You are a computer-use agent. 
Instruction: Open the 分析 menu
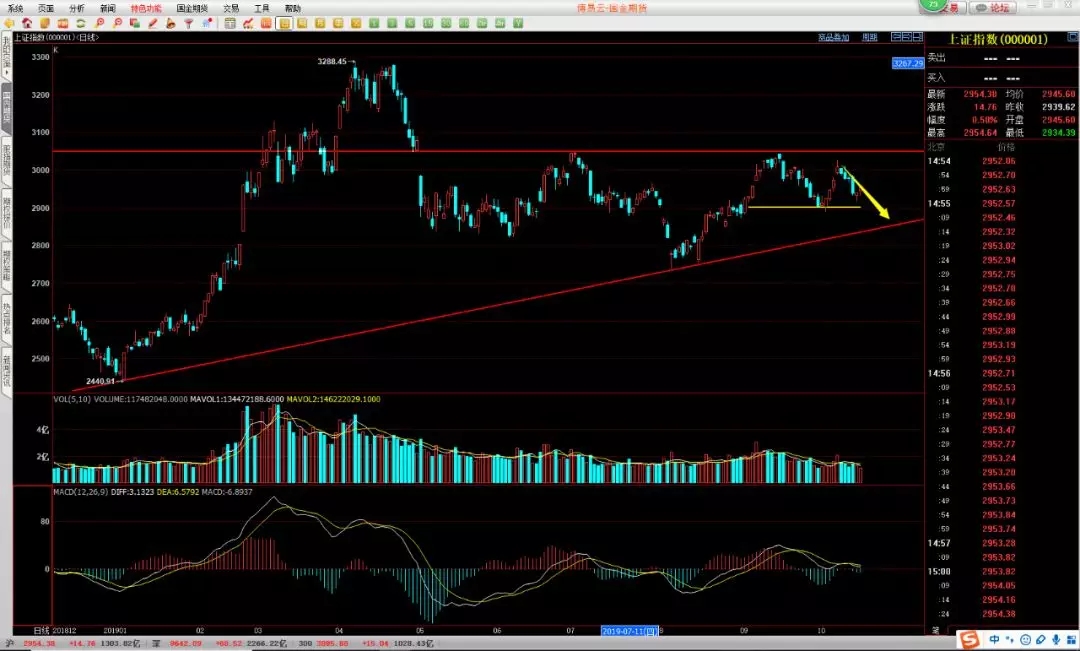pos(77,8)
